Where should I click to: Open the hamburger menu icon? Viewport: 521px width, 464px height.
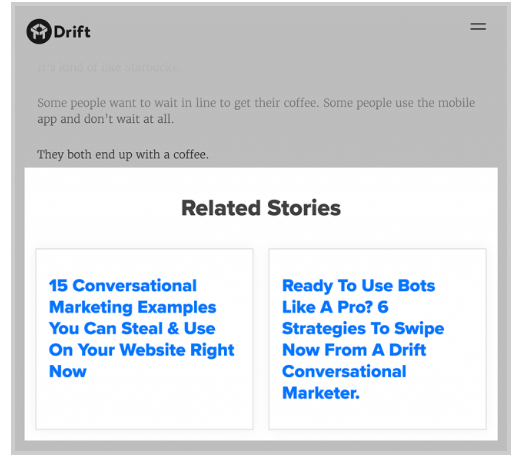coord(478,27)
